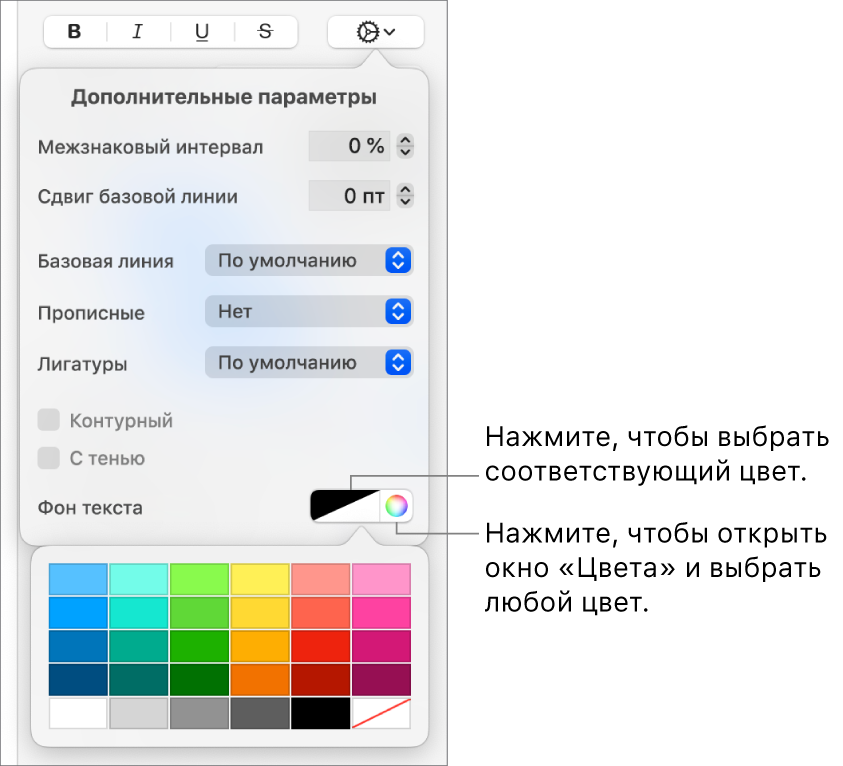Choose the magenta swatch in third row

pyautogui.click(x=381, y=646)
